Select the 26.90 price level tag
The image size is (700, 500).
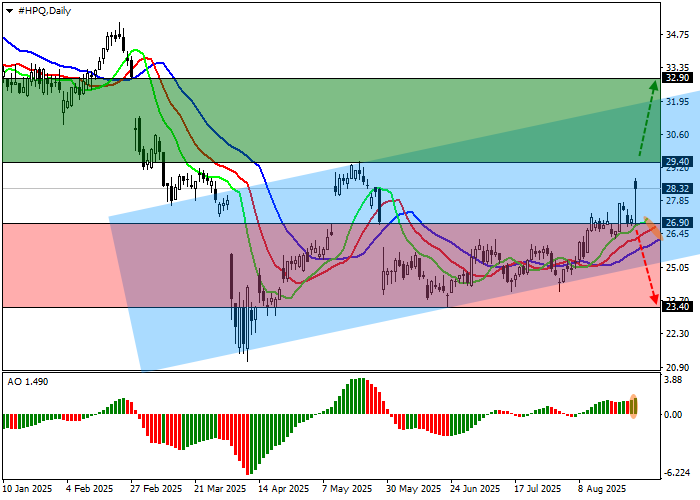(x=677, y=223)
